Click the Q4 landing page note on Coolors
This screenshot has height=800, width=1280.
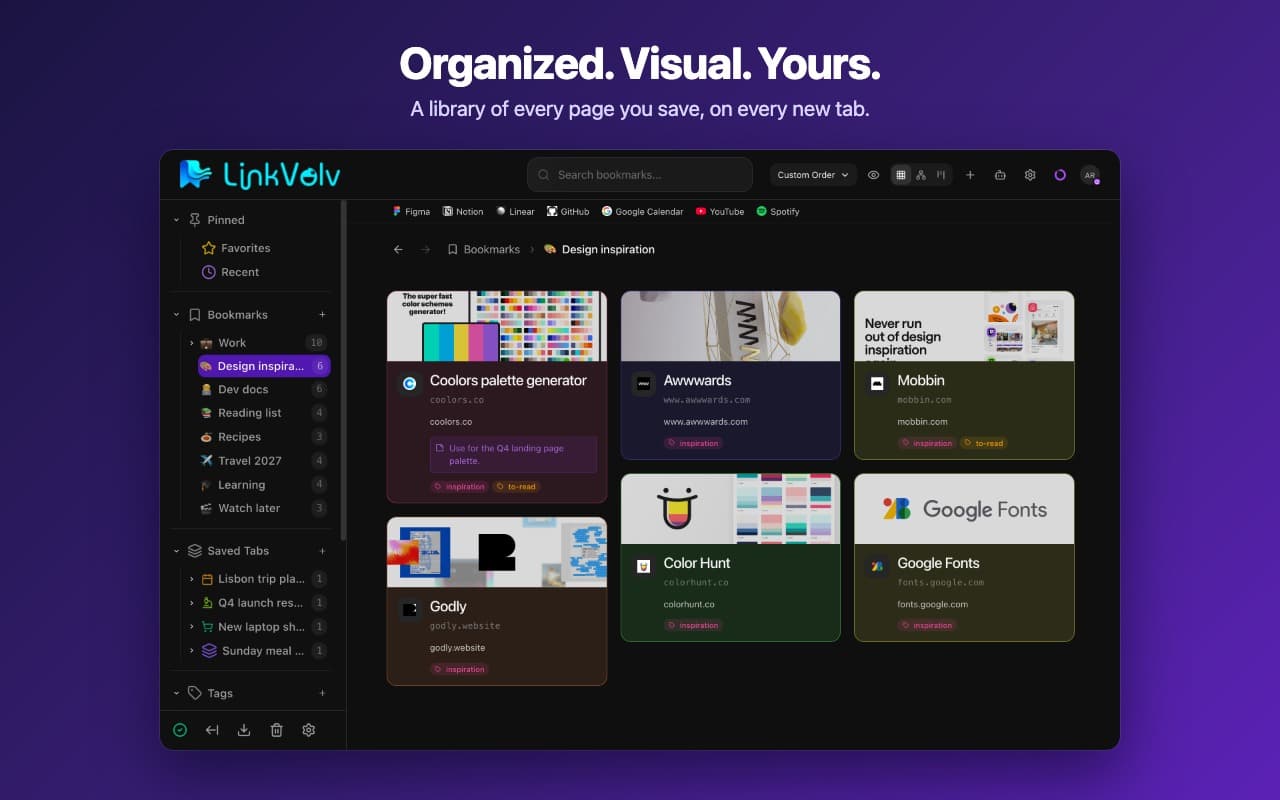pos(513,454)
